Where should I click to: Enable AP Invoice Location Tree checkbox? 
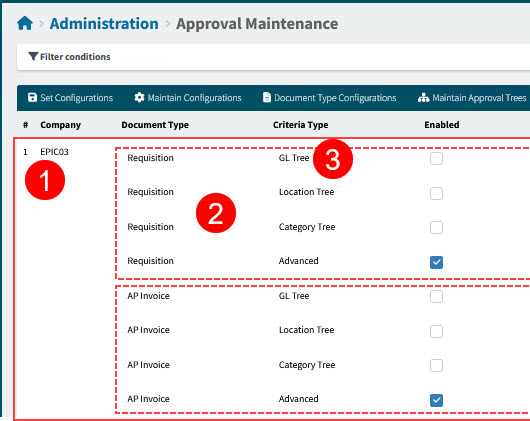pyautogui.click(x=436, y=331)
